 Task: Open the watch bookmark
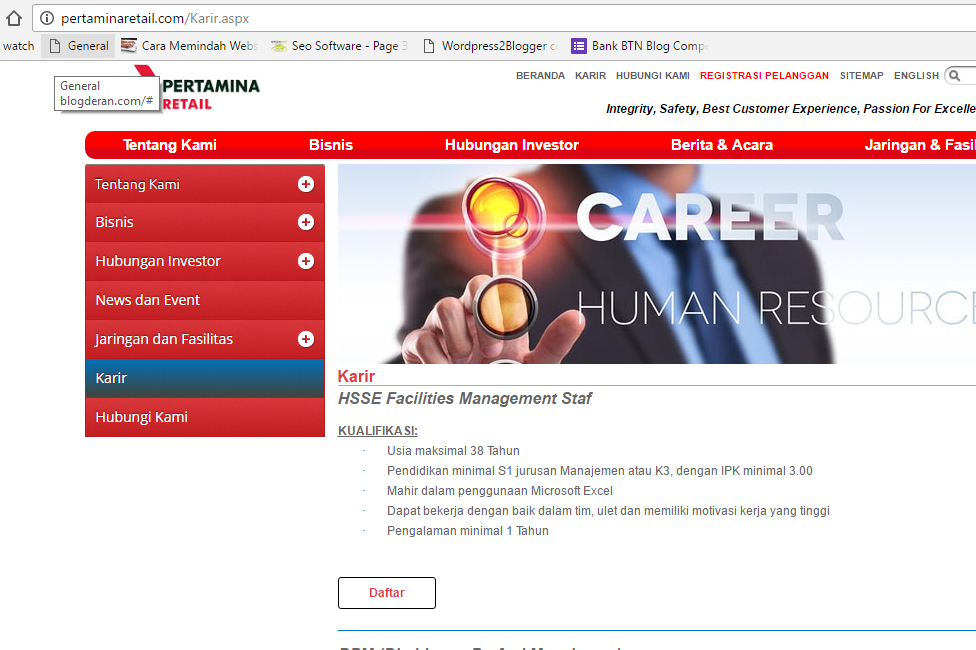(19, 46)
